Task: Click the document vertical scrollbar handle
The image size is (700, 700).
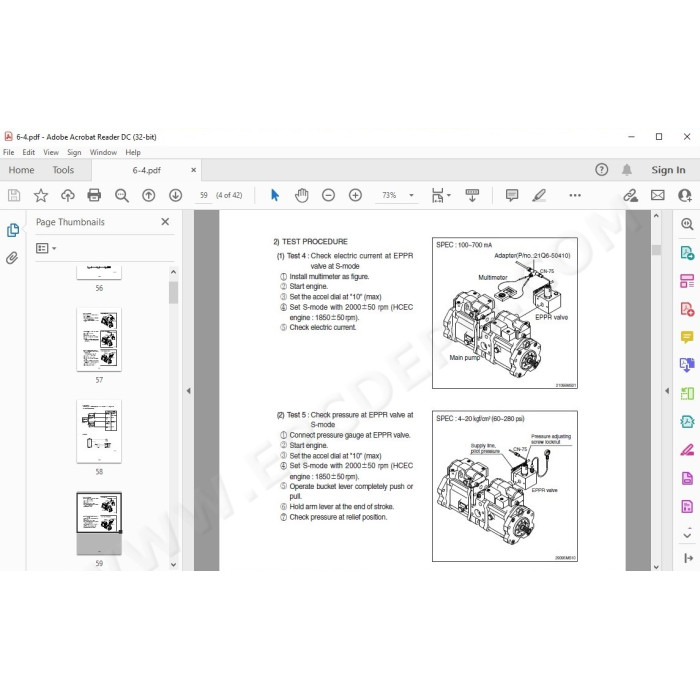Action: [x=656, y=250]
